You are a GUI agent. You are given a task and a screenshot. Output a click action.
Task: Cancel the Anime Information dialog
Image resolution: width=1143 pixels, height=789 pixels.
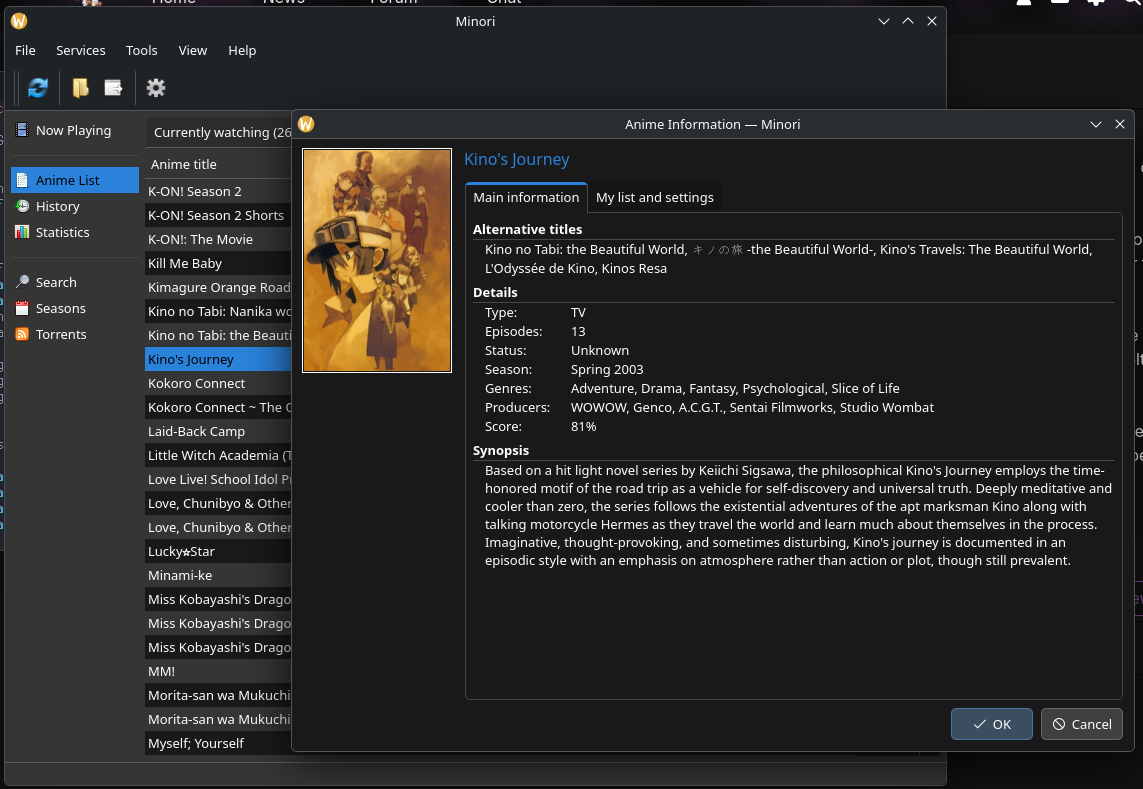[1081, 724]
